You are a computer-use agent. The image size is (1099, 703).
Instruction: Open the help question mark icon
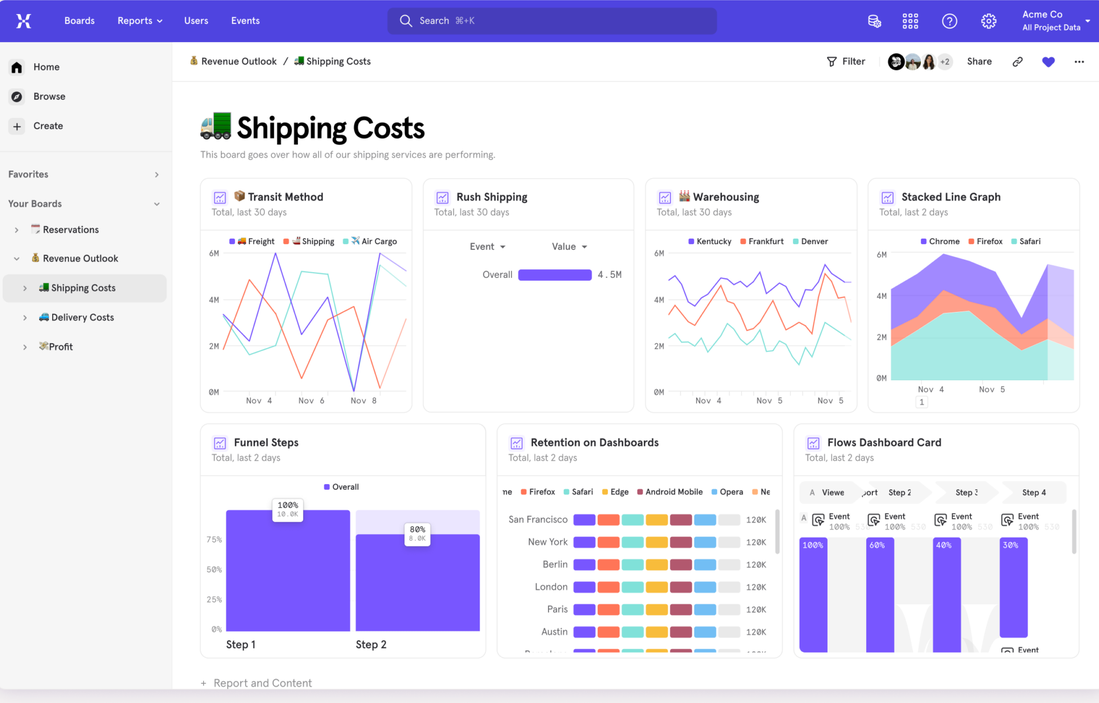(x=949, y=21)
